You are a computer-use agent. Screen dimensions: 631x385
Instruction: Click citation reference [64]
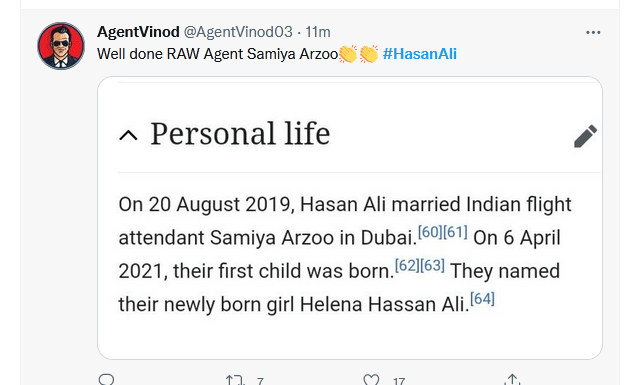(x=482, y=299)
